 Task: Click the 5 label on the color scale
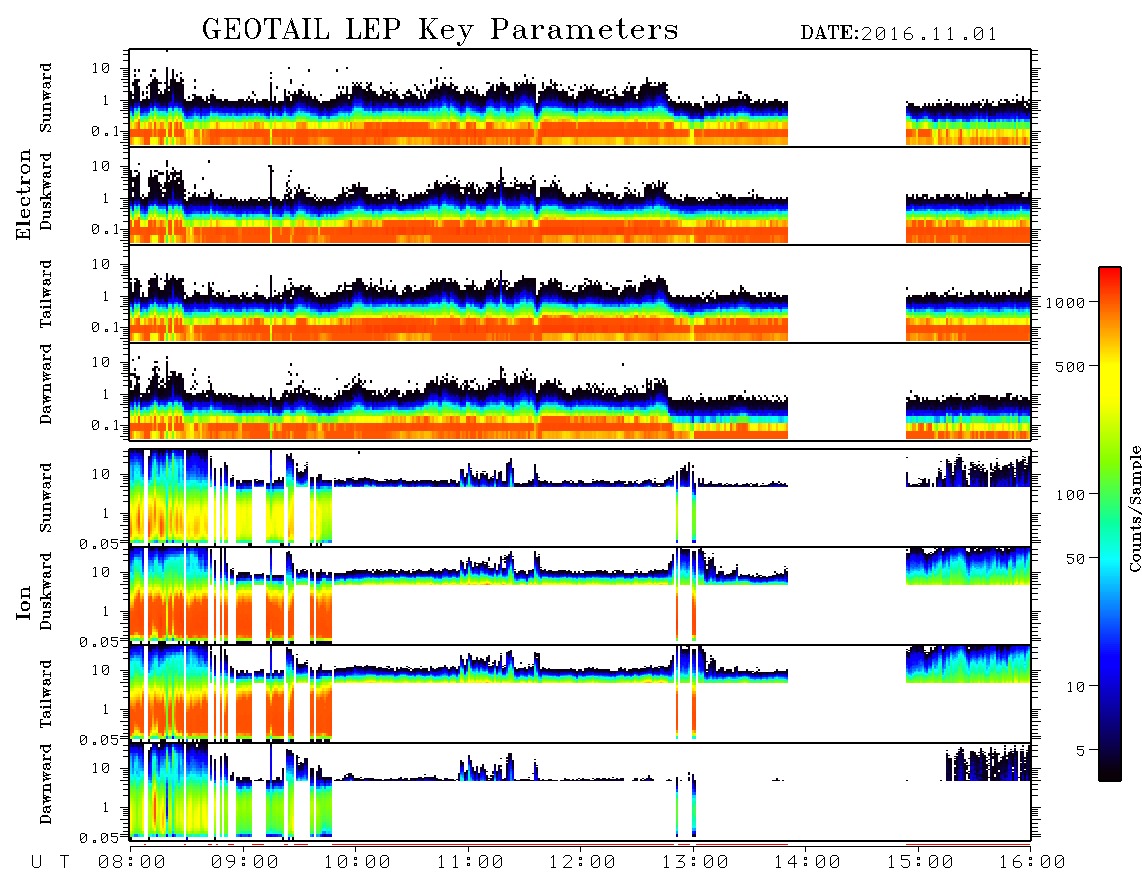1080,751
